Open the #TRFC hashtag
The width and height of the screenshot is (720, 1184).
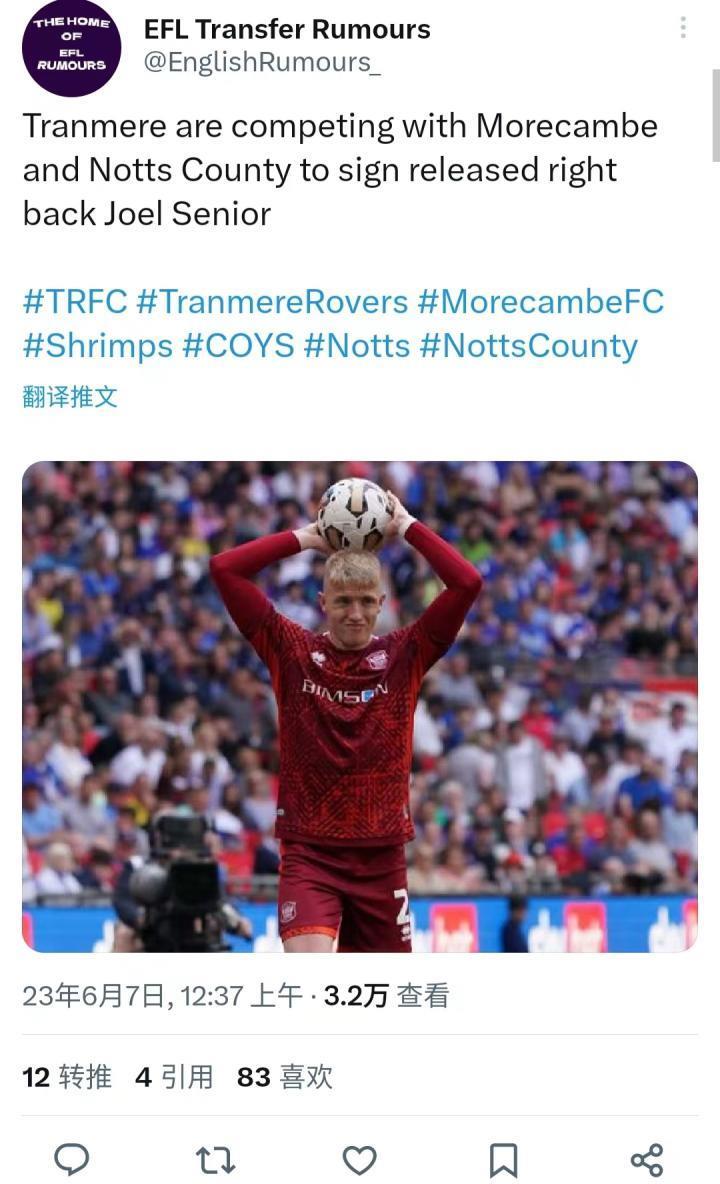click(75, 301)
